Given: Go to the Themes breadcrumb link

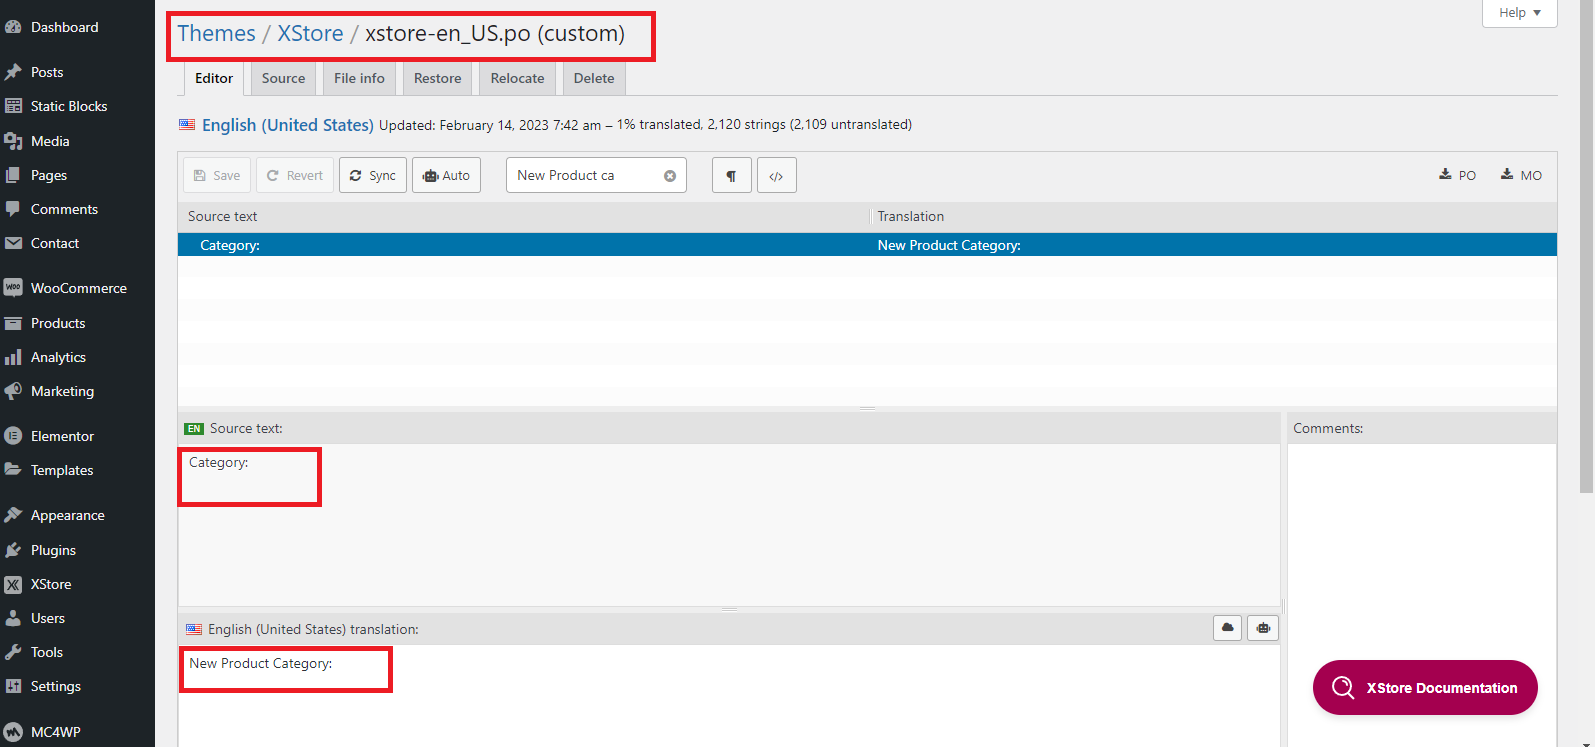Looking at the screenshot, I should coord(217,33).
